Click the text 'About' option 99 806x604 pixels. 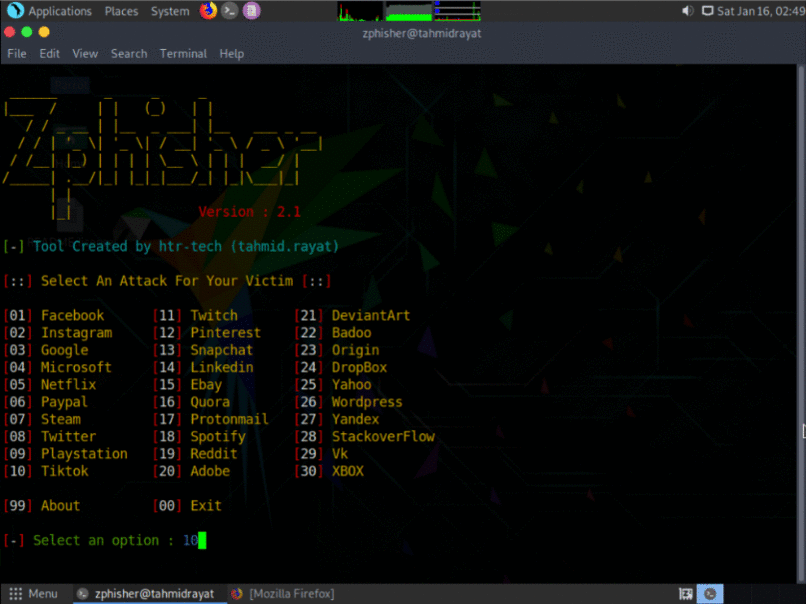point(61,506)
